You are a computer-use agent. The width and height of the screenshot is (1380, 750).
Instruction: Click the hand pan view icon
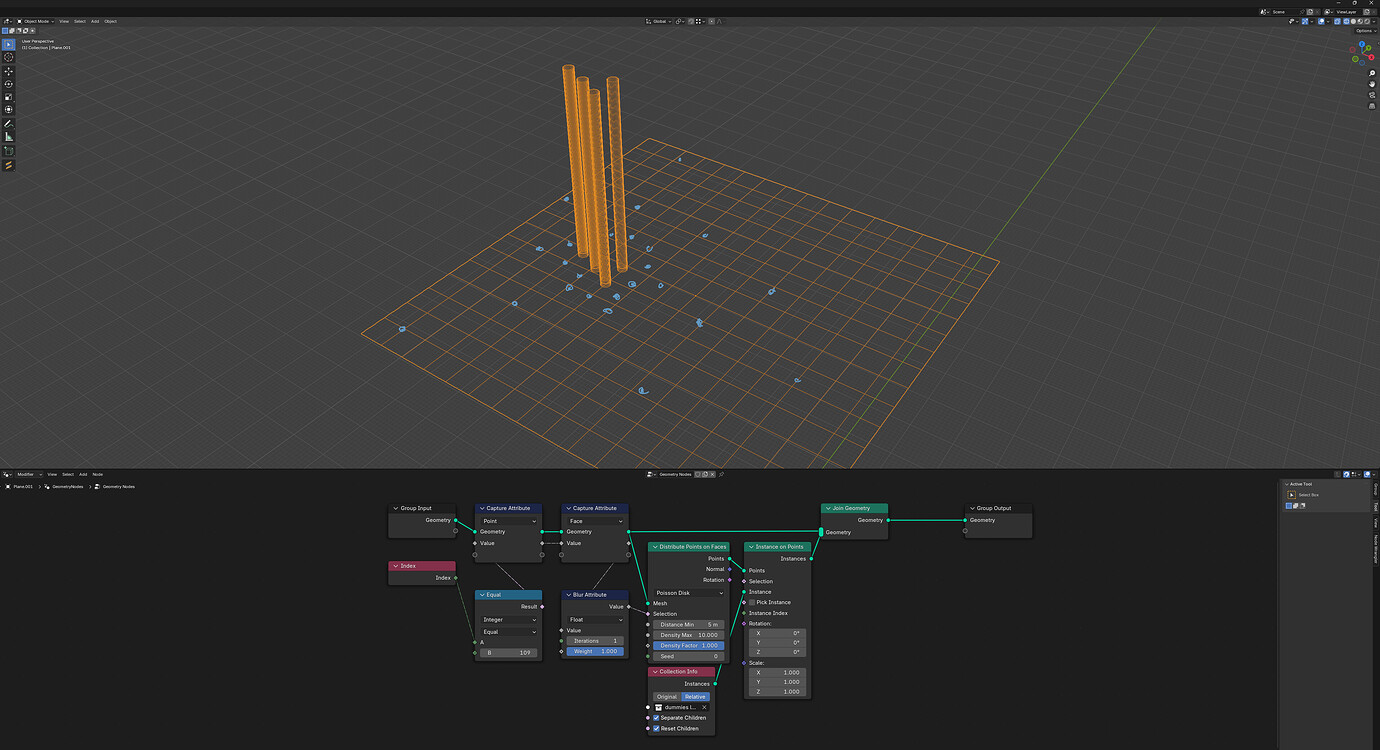click(x=1372, y=83)
